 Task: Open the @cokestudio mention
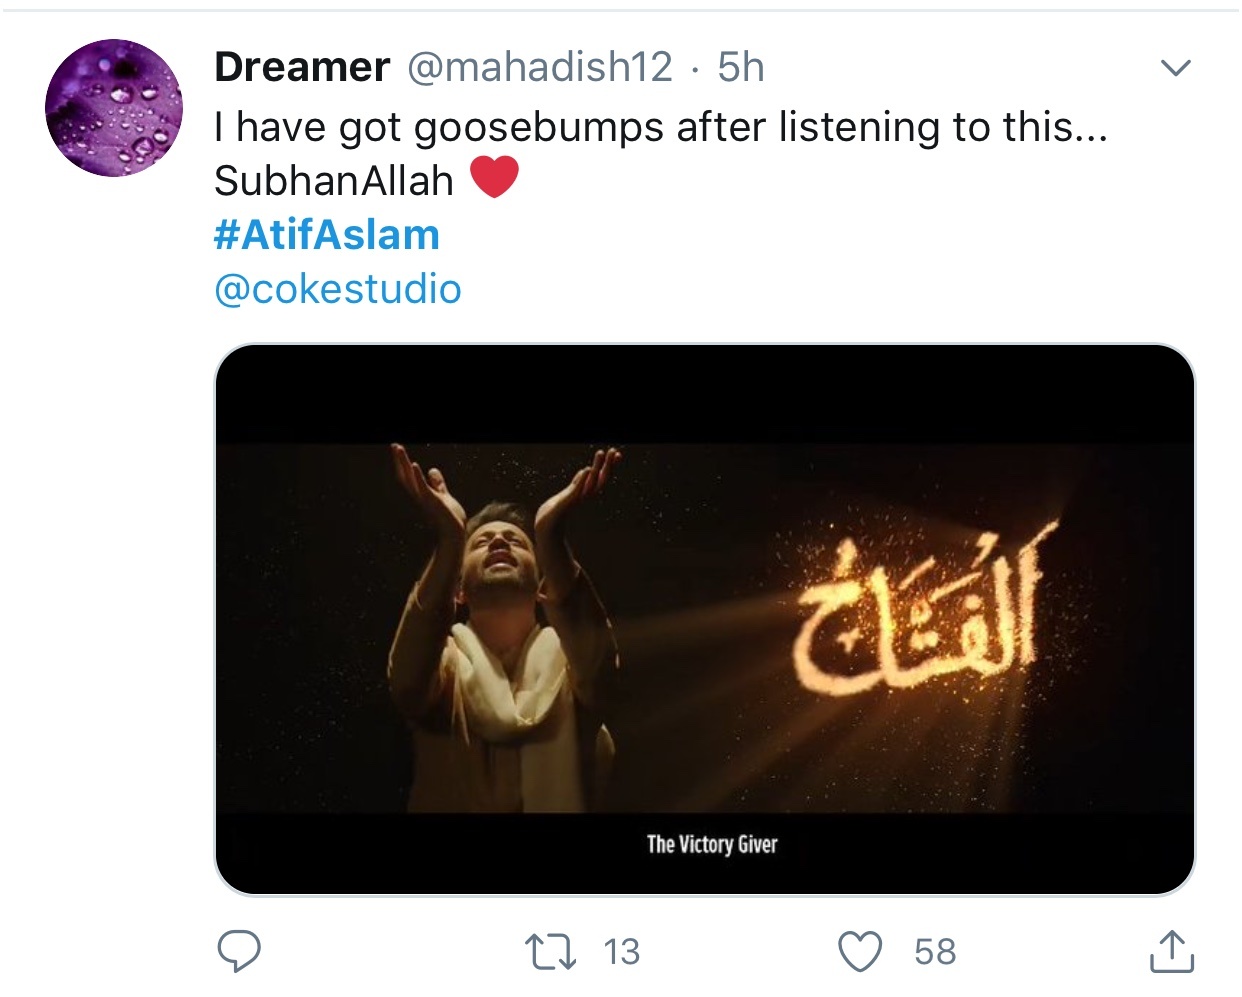[x=338, y=290]
